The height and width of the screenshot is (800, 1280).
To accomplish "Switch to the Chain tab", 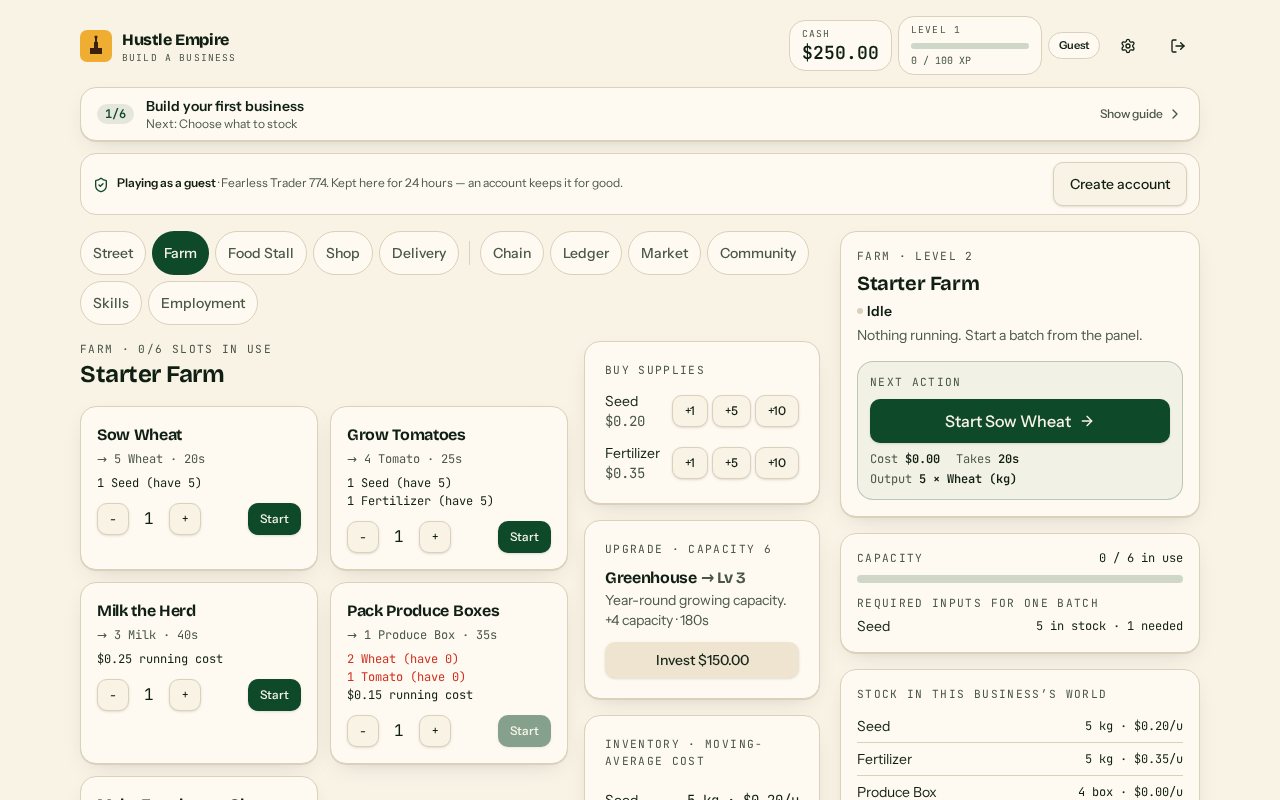I will [512, 253].
